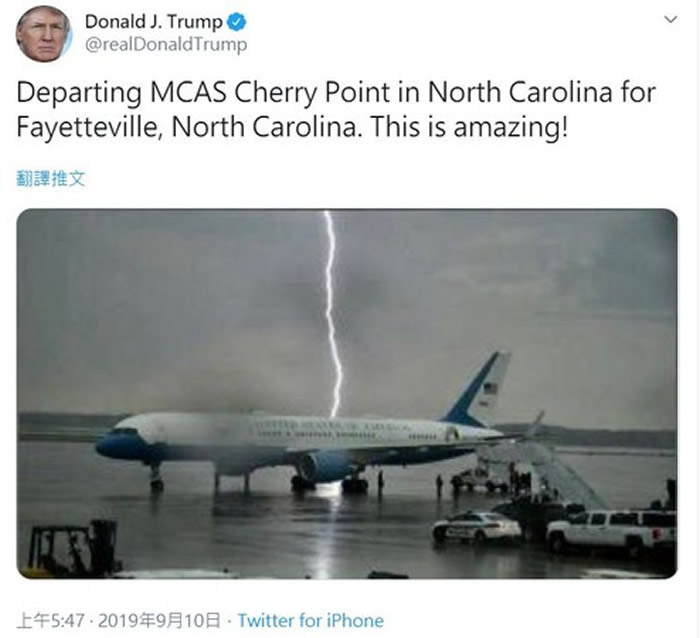Click the 翻譯推文 translate link
The width and height of the screenshot is (700, 638).
coord(50,179)
